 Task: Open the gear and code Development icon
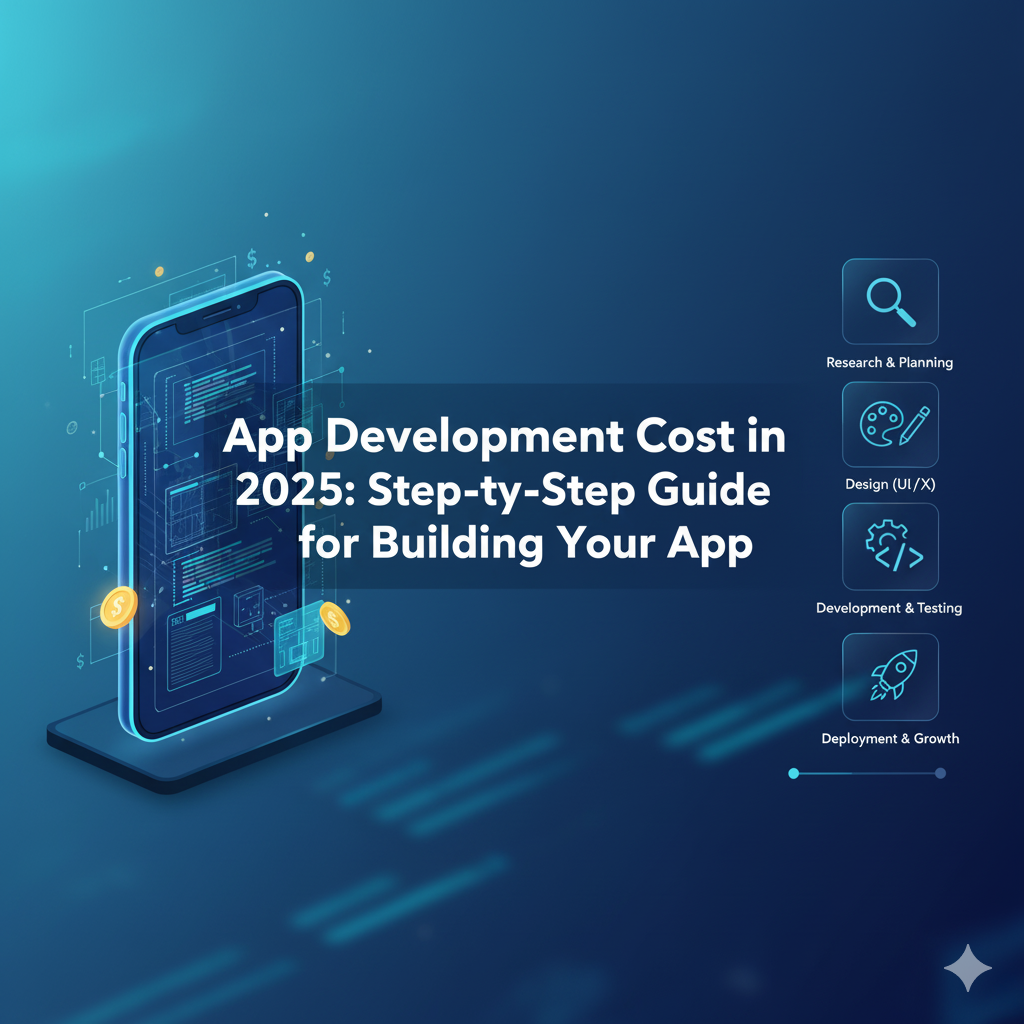coord(890,547)
